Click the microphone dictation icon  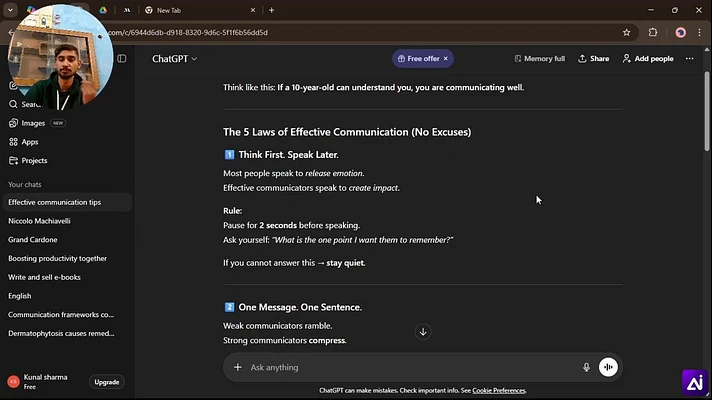pos(586,367)
